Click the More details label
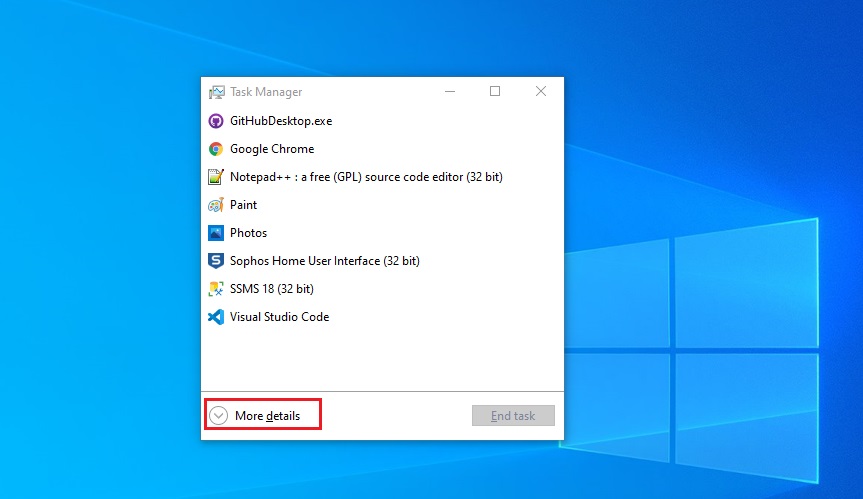 (x=267, y=416)
